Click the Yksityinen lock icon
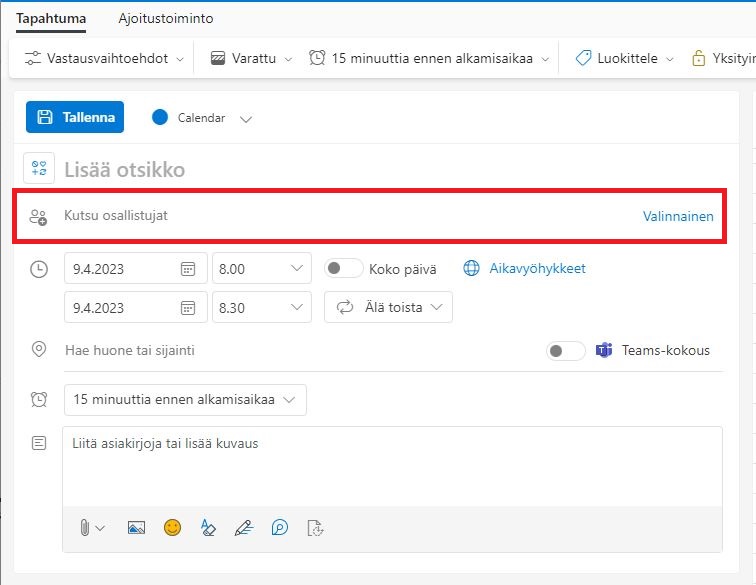Viewport: 756px width, 585px height. point(698,58)
